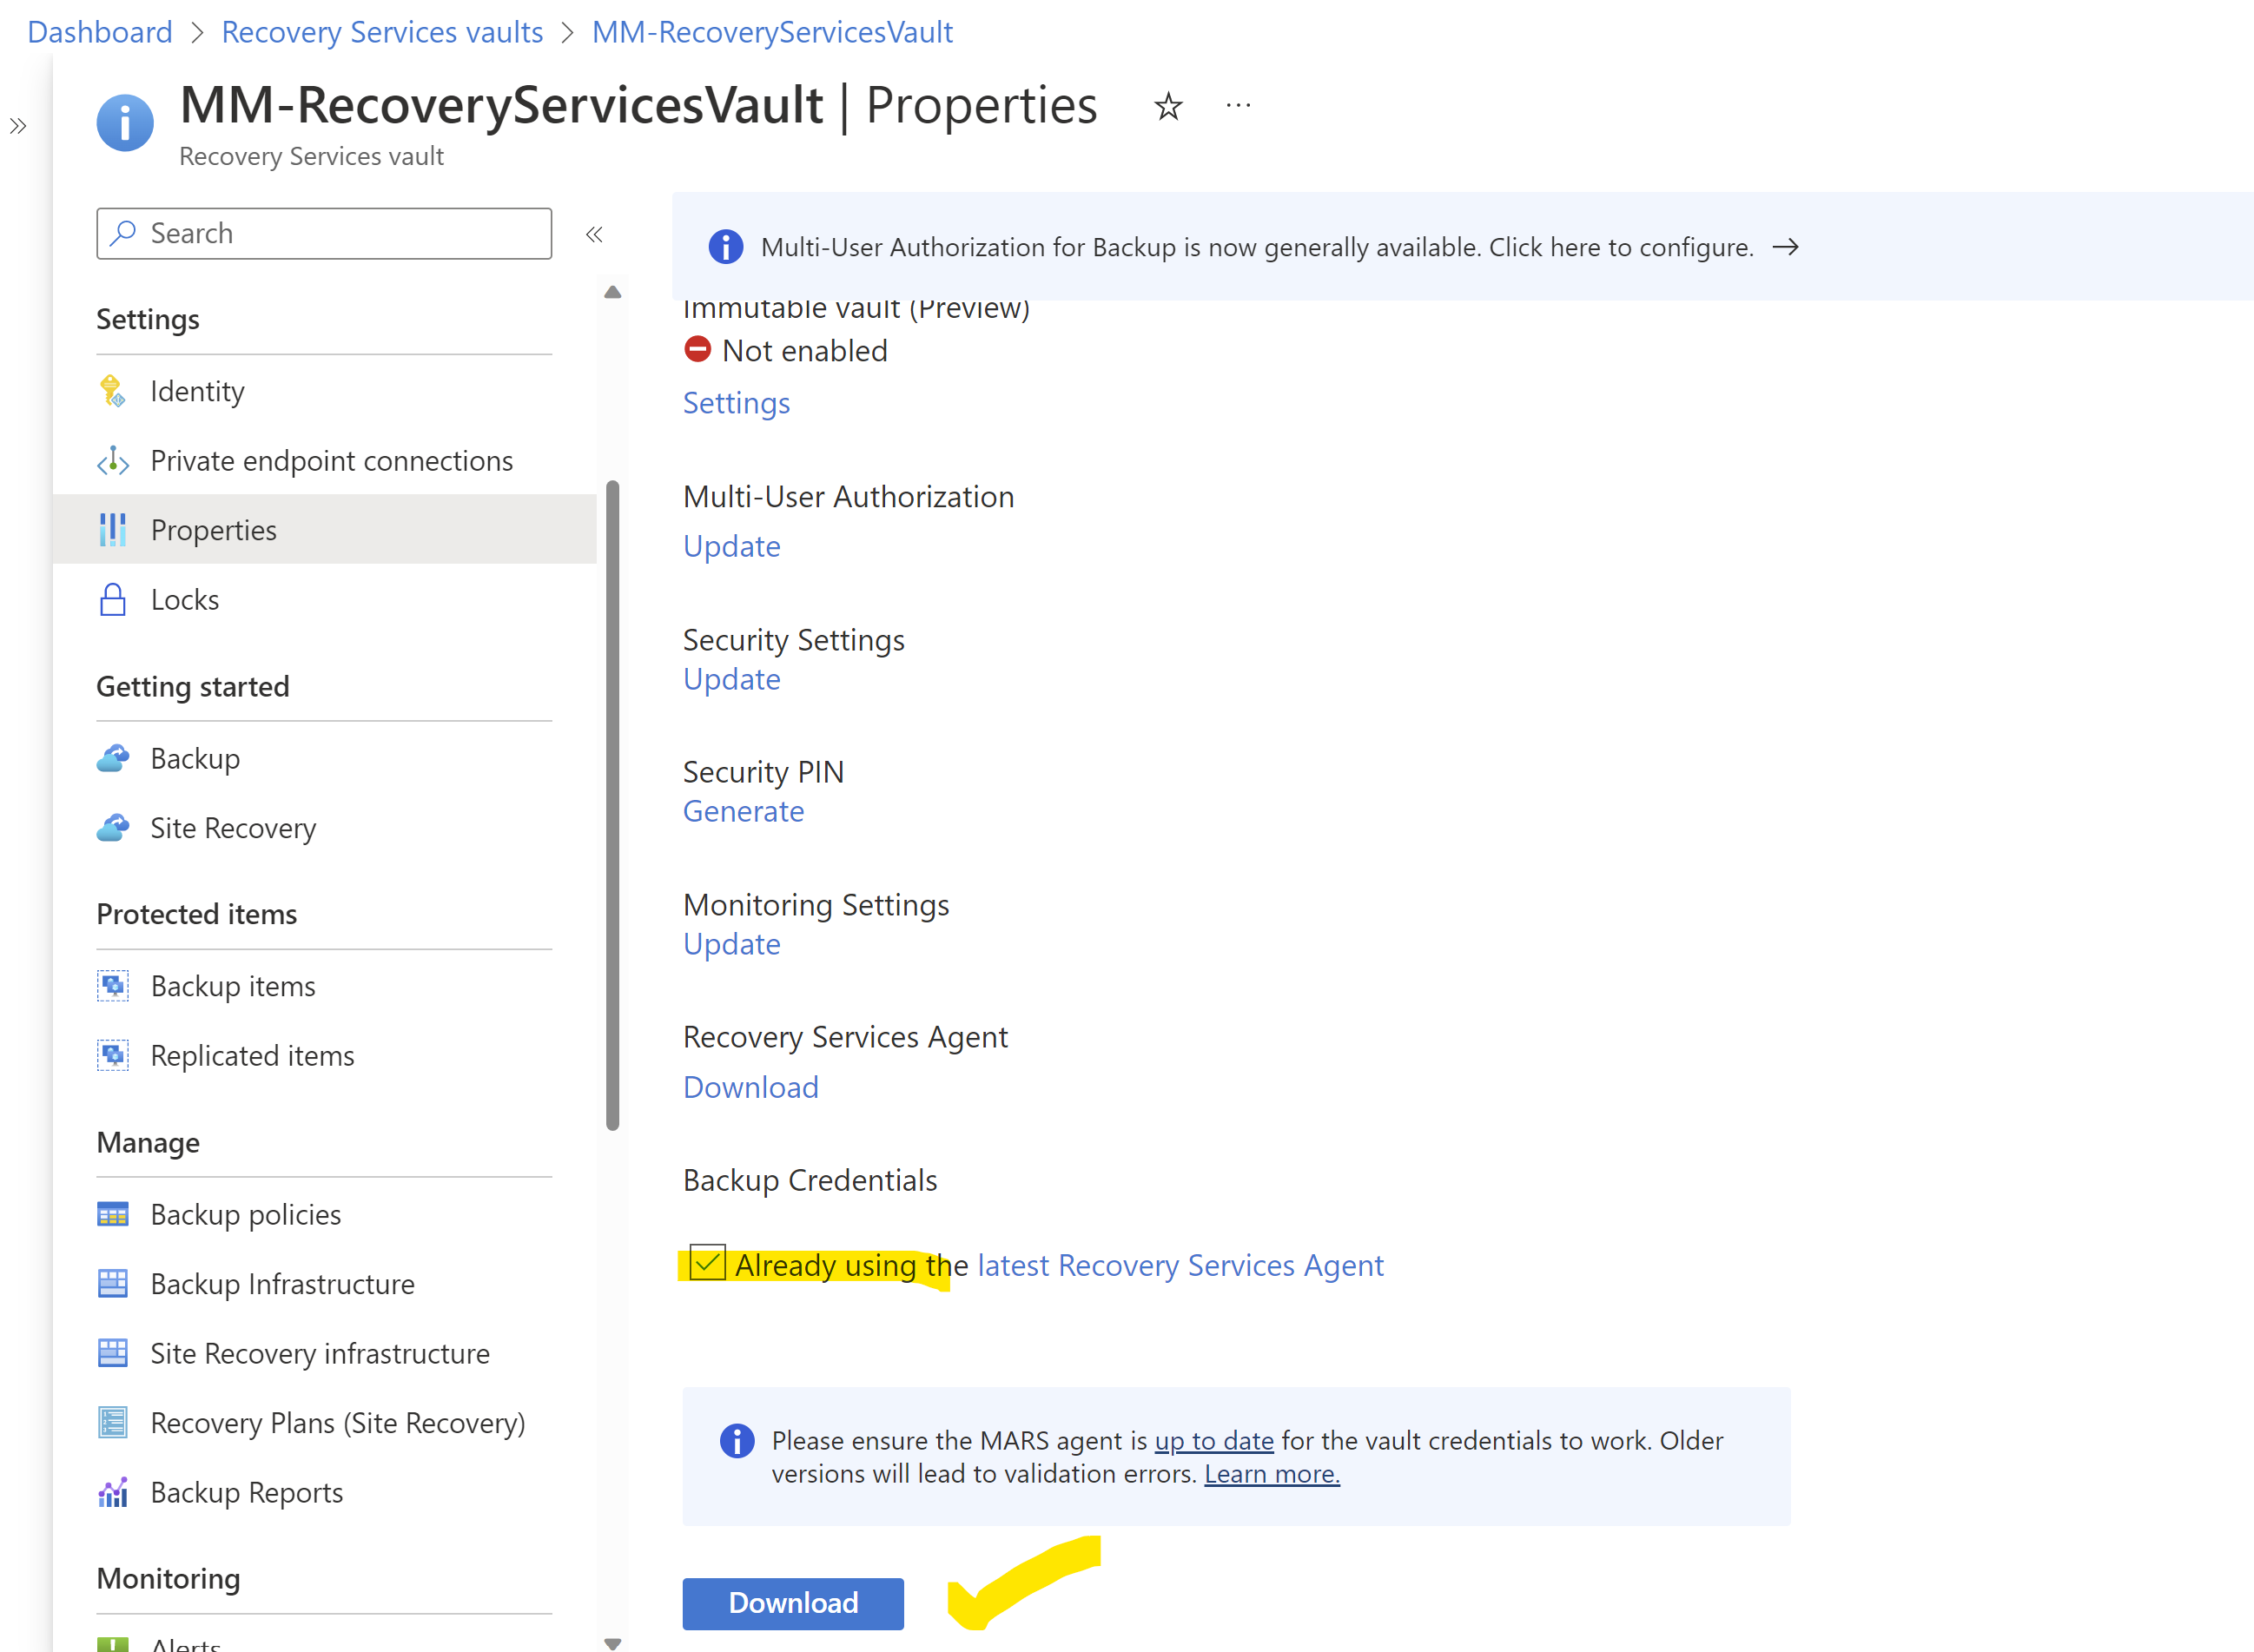
Task: Open Private endpoint connections via its sidebar icon
Action: (x=112, y=461)
